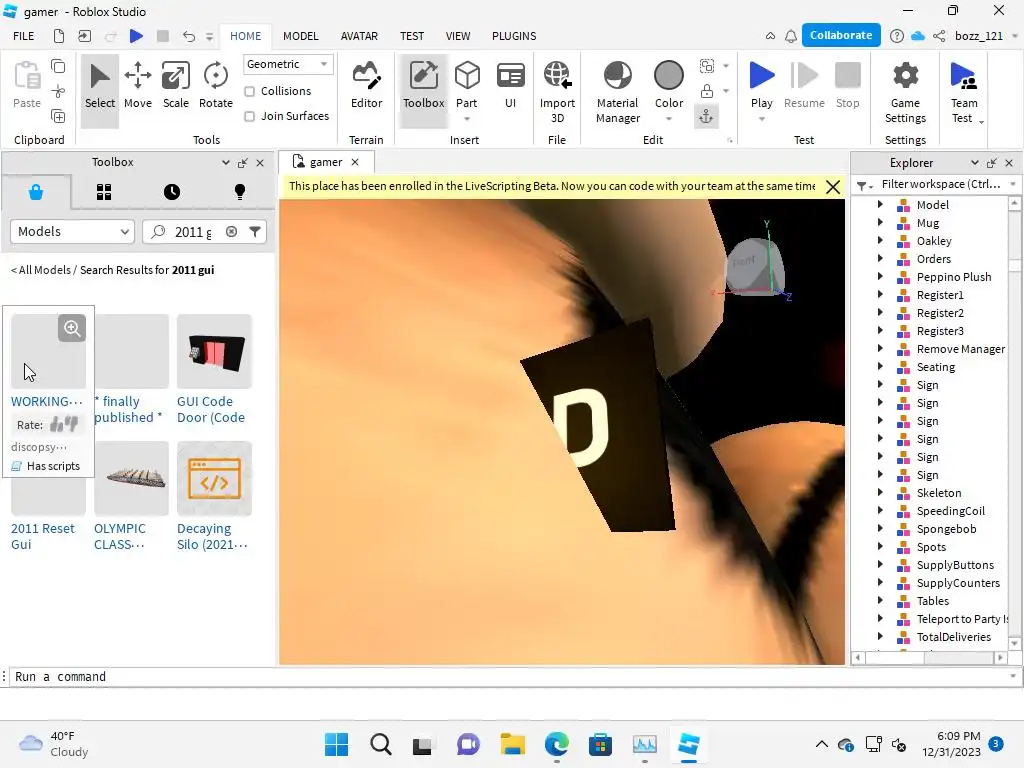Open the Geometric mode dropdown
This screenshot has width=1024, height=768.
click(287, 64)
